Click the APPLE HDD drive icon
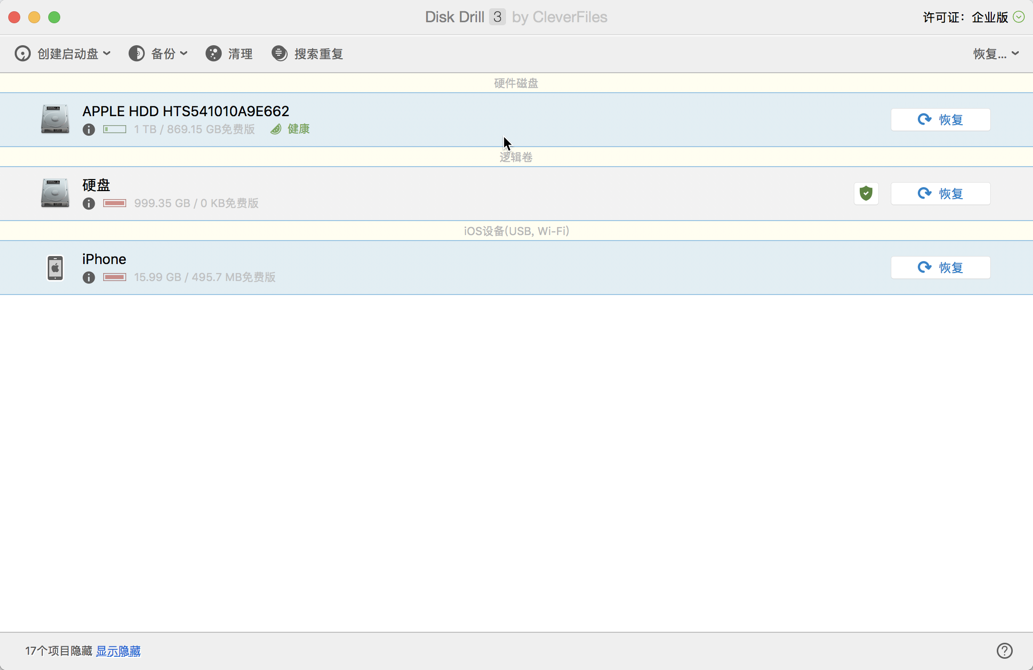Image resolution: width=1033 pixels, height=670 pixels. coord(55,119)
